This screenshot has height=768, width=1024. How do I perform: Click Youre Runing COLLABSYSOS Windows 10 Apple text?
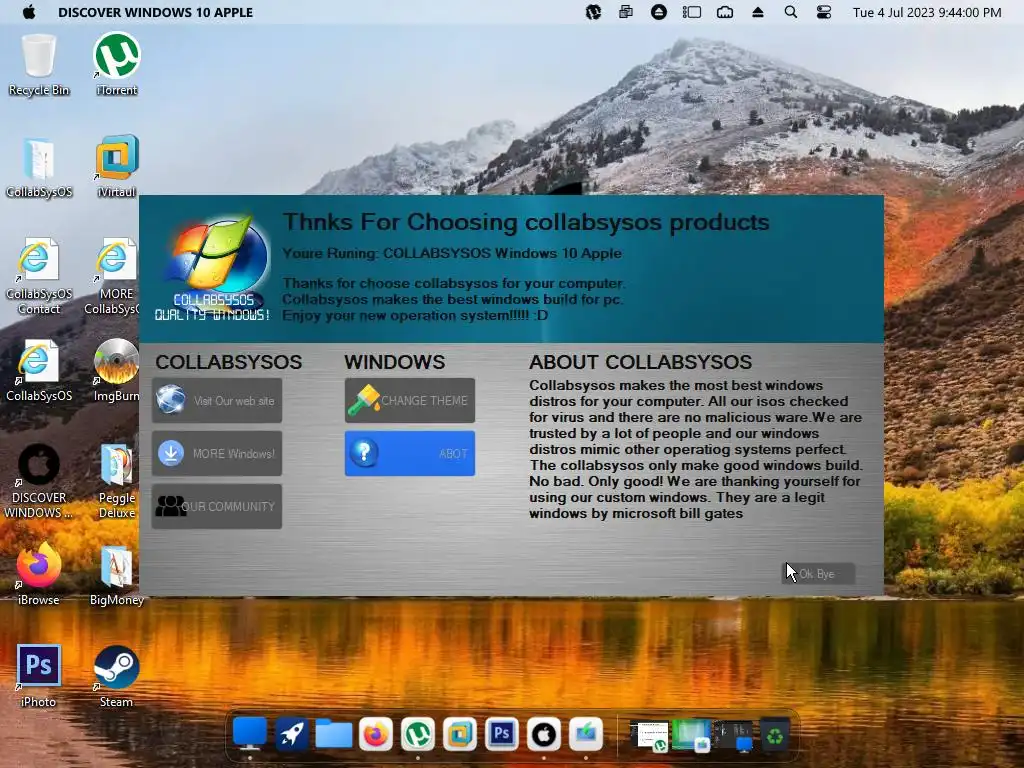pos(452,253)
